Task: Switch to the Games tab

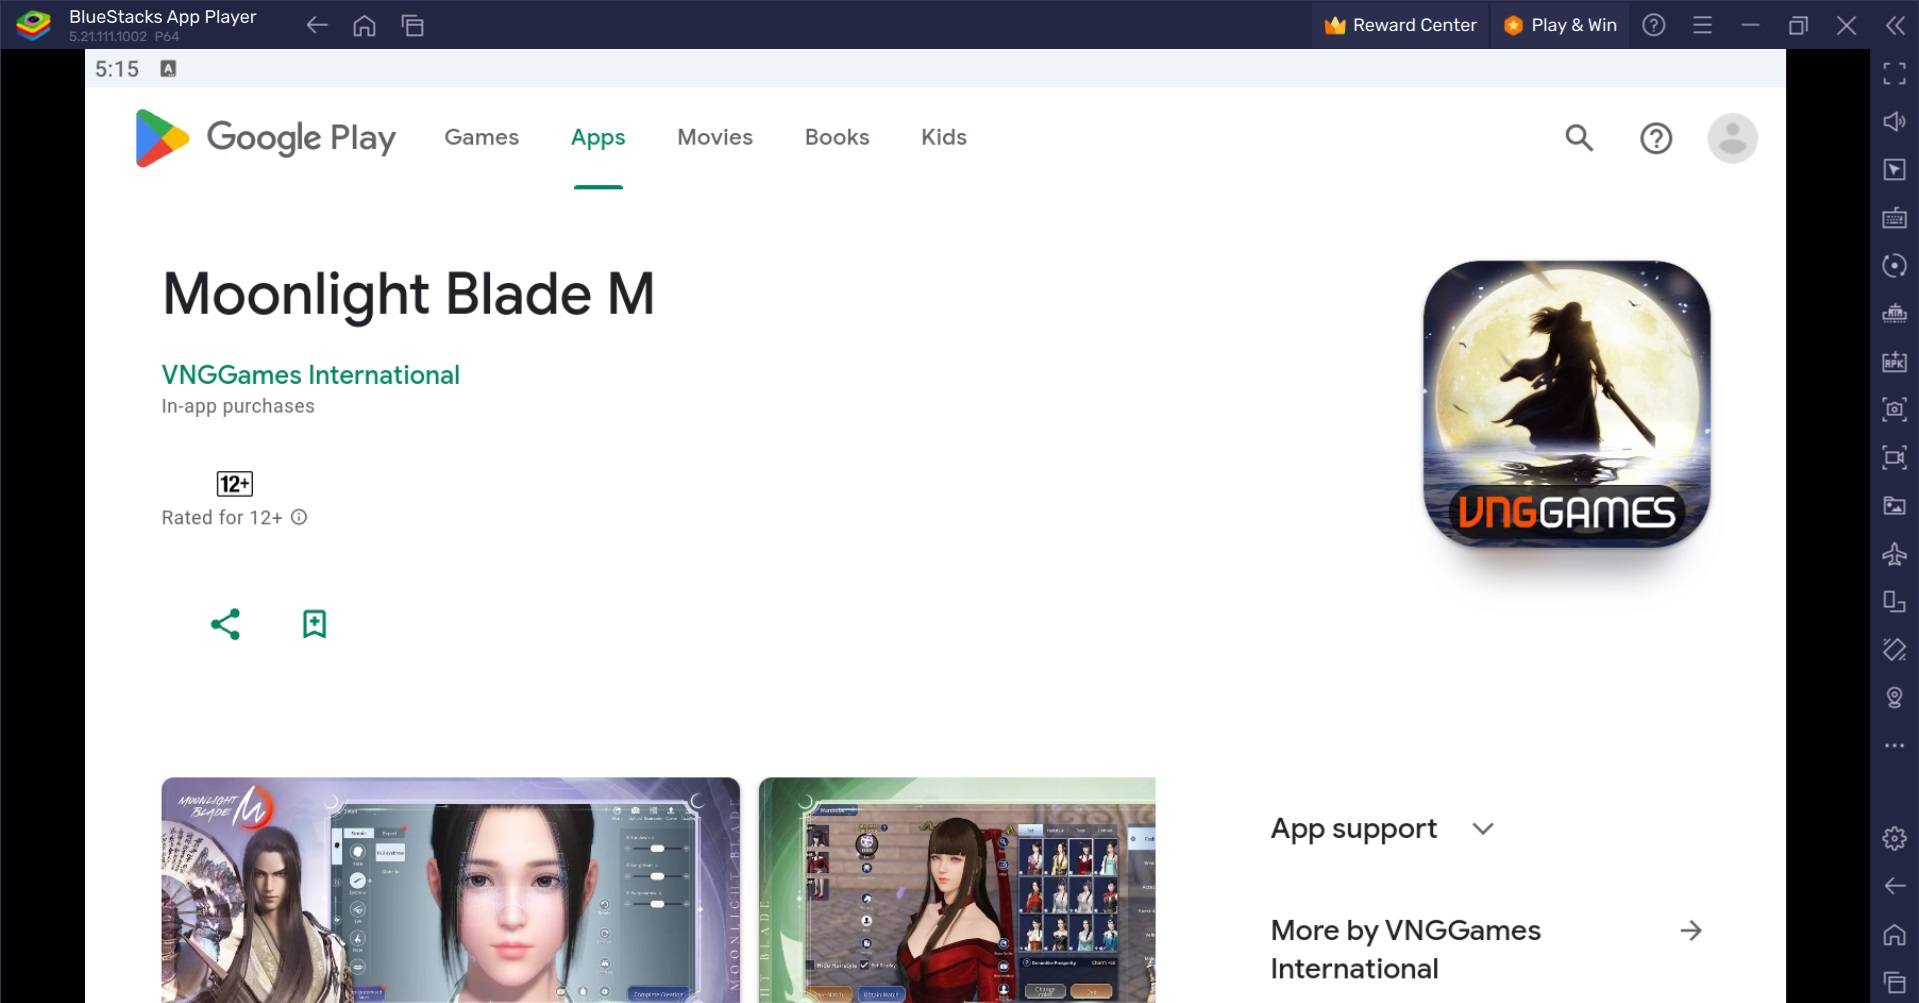Action: (482, 137)
